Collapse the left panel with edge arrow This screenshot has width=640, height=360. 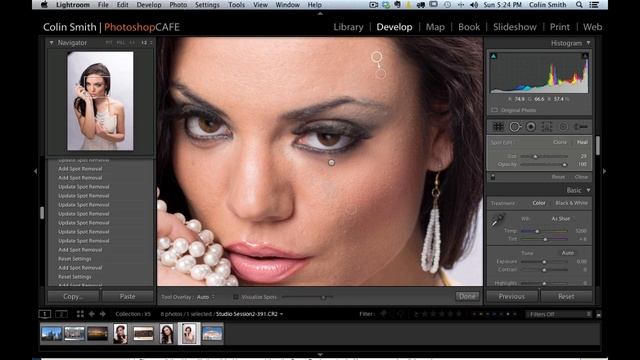pos(36,171)
